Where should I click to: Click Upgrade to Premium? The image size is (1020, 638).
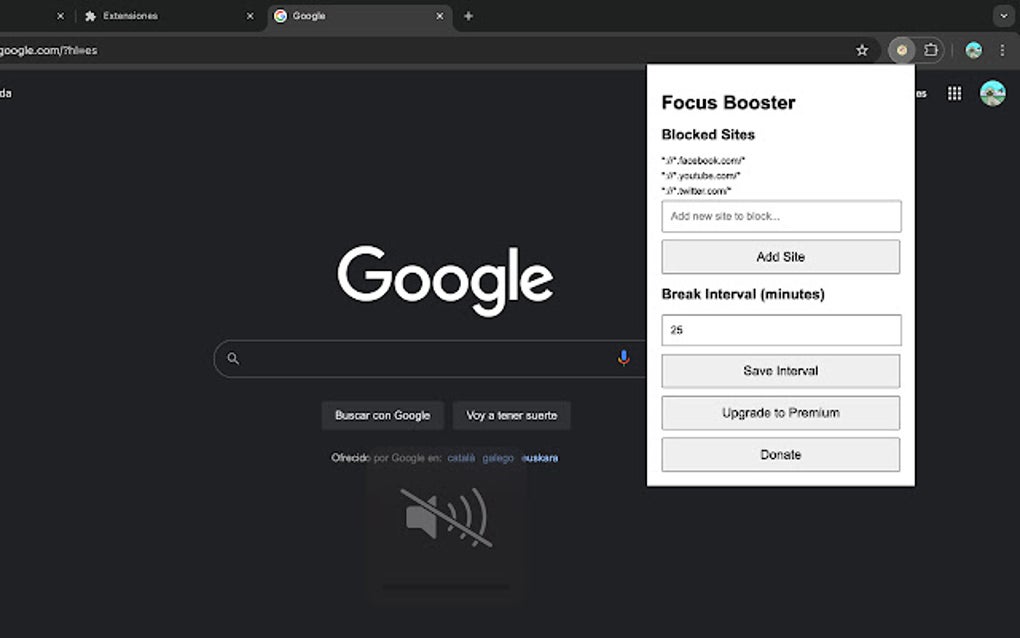(x=780, y=412)
